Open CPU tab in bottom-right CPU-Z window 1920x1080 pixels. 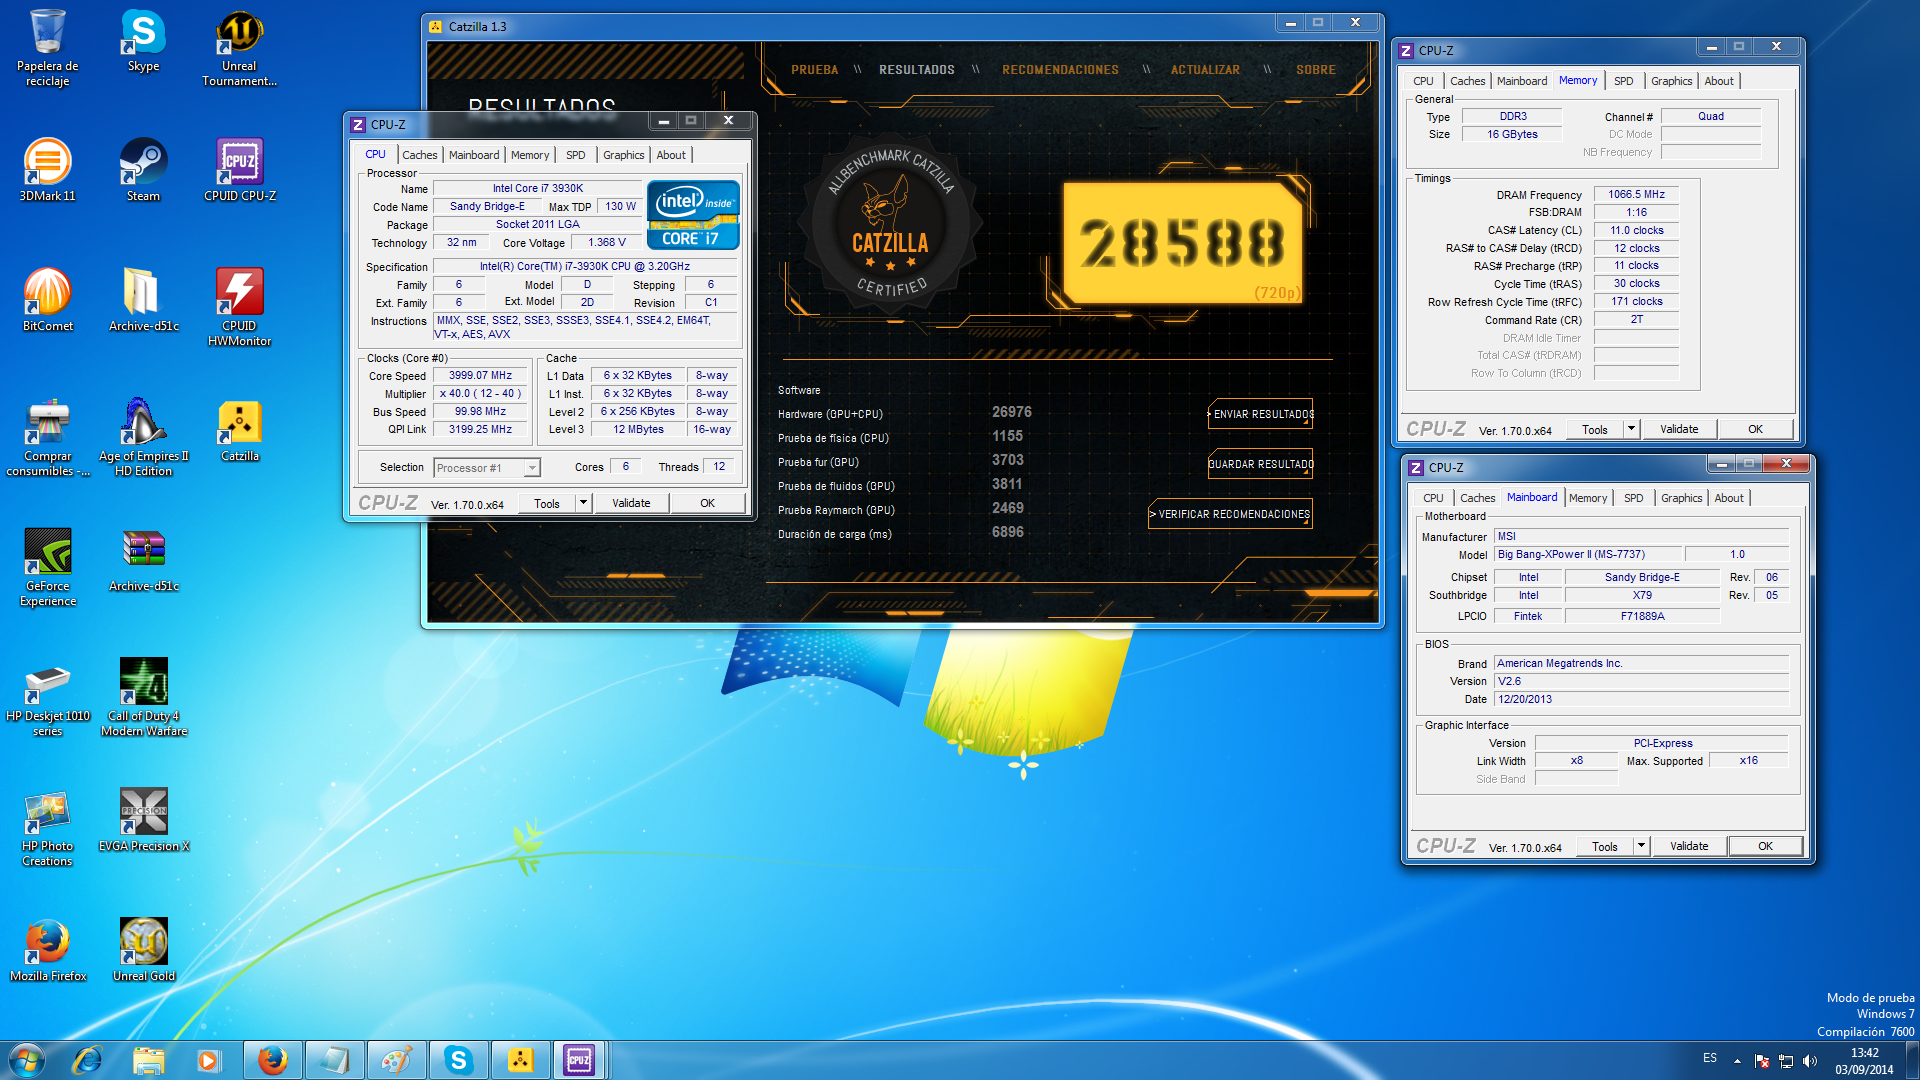click(1433, 498)
